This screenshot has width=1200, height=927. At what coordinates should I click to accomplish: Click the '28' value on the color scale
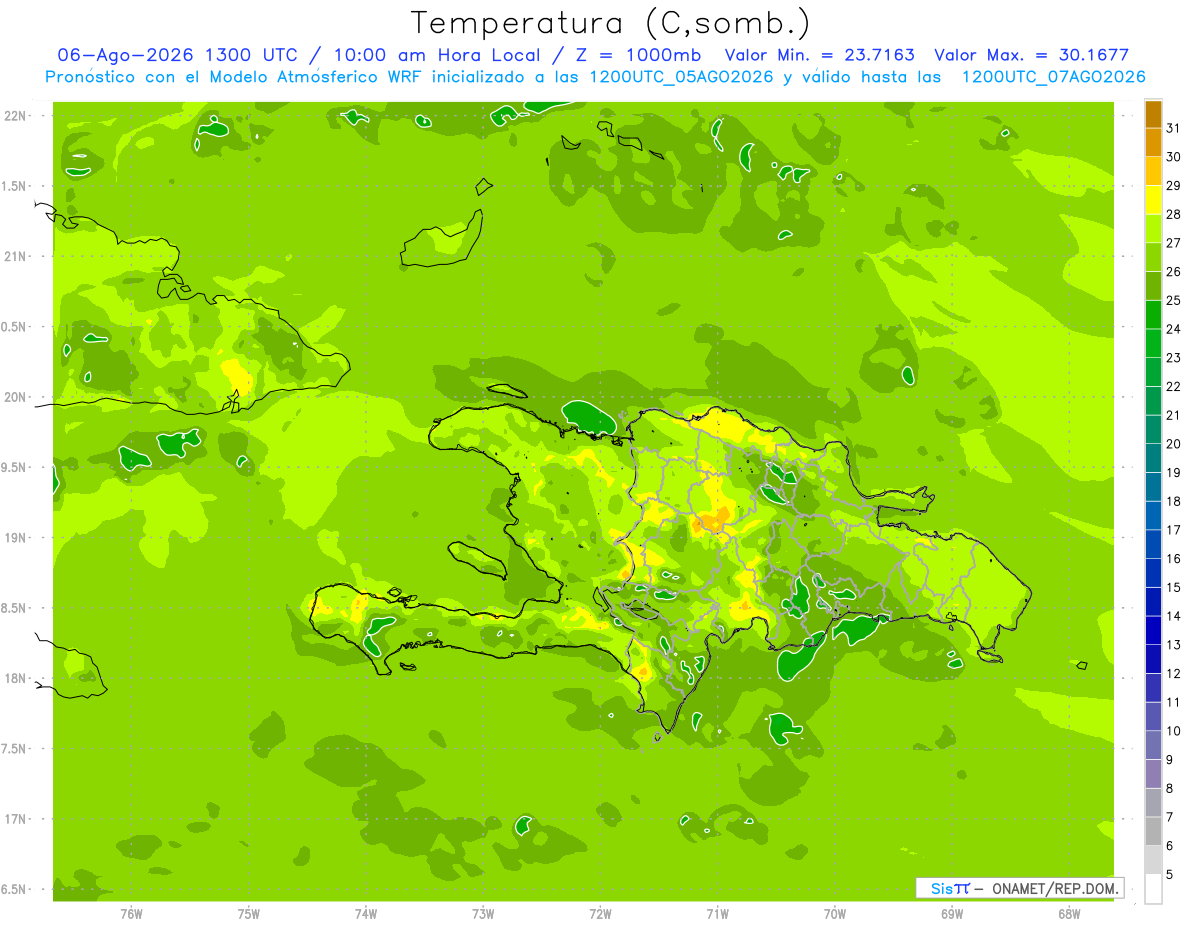[x=1173, y=214]
